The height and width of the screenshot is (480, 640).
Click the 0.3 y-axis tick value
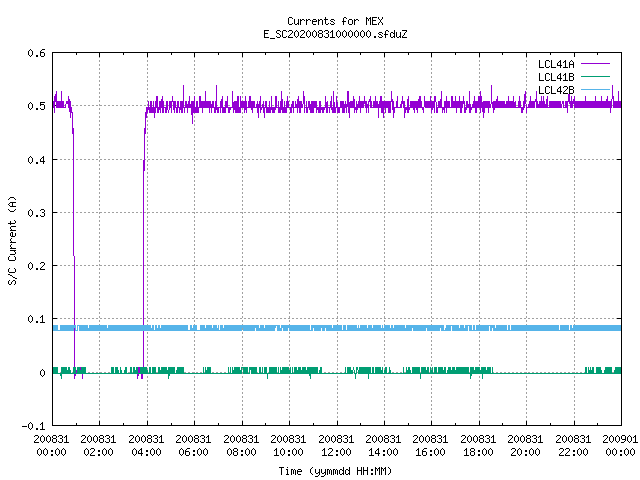pos(36,213)
